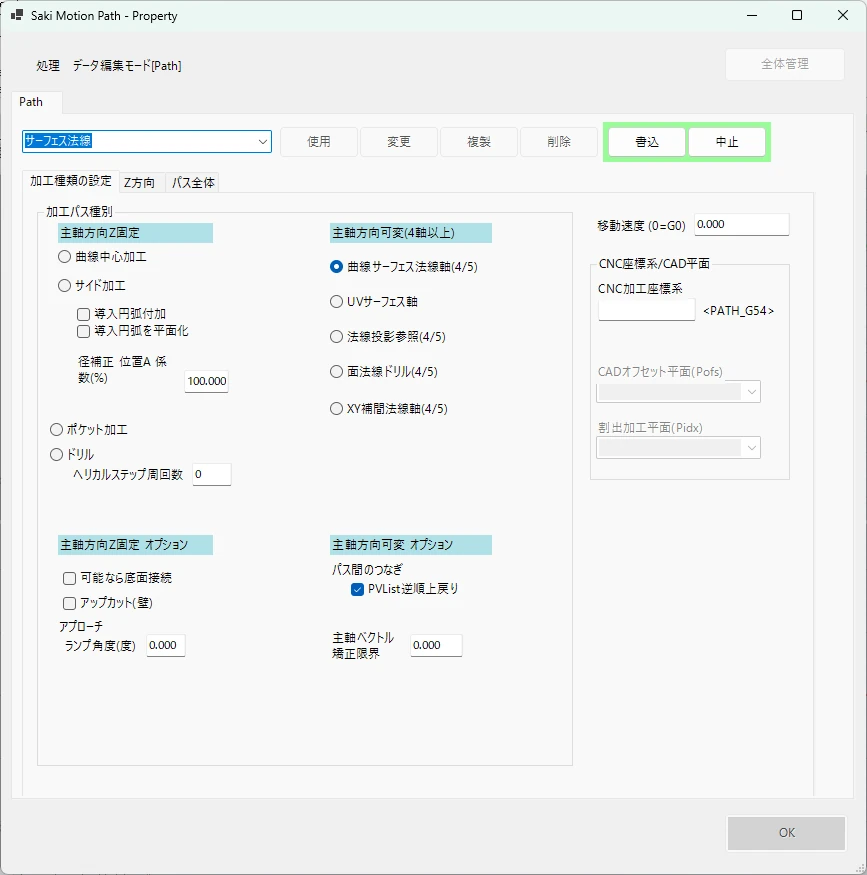Click the 全体管理 button
867x875 pixels.
tap(785, 64)
